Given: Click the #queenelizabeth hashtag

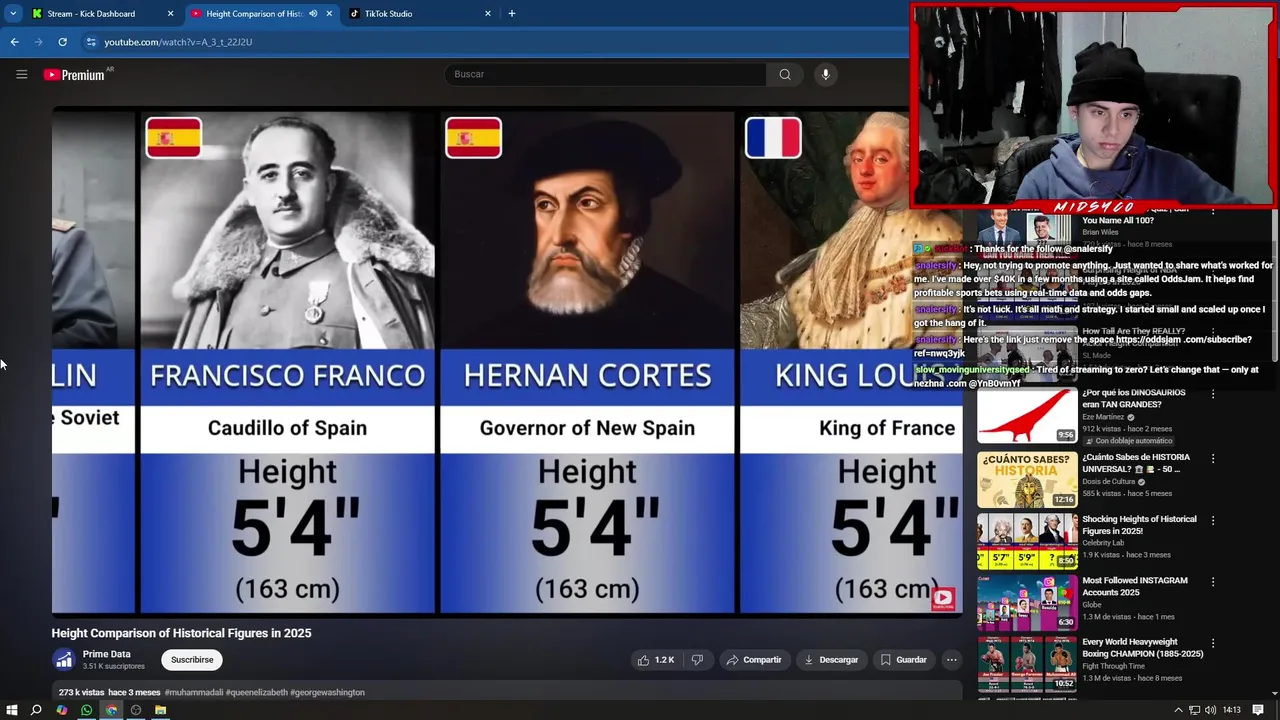Looking at the screenshot, I should point(256,692).
